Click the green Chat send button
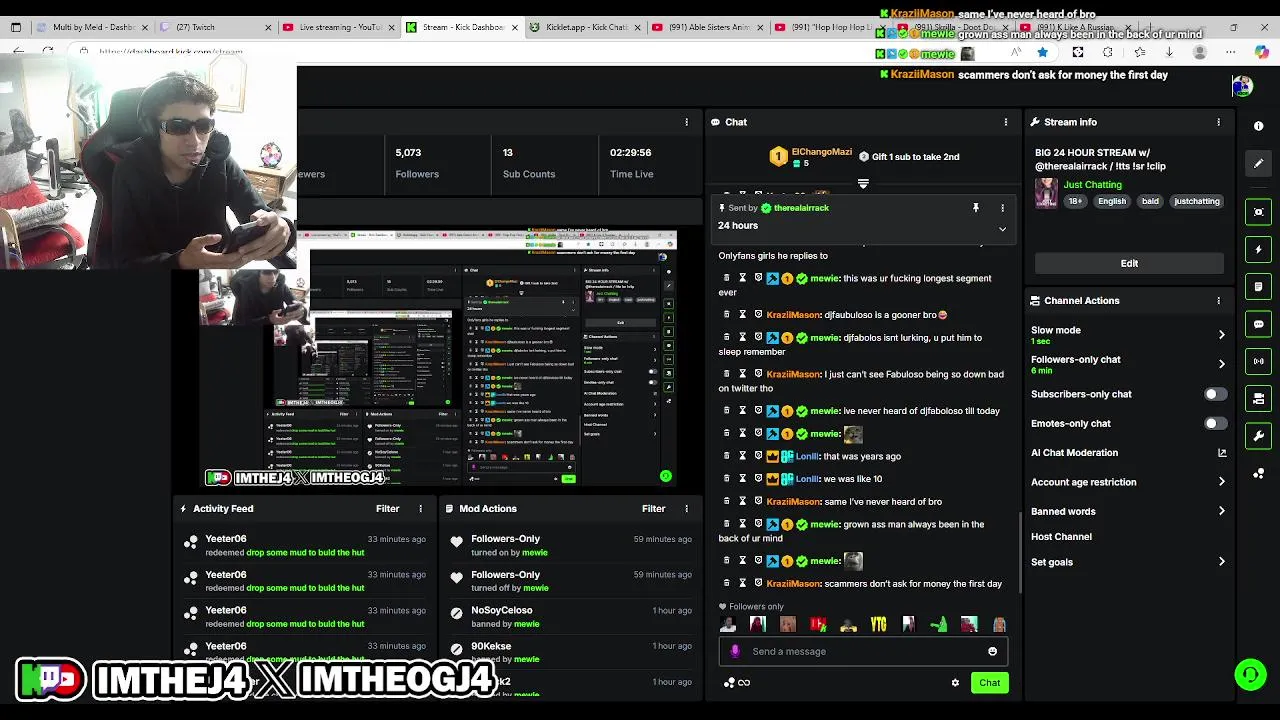1280x720 pixels. coord(989,683)
